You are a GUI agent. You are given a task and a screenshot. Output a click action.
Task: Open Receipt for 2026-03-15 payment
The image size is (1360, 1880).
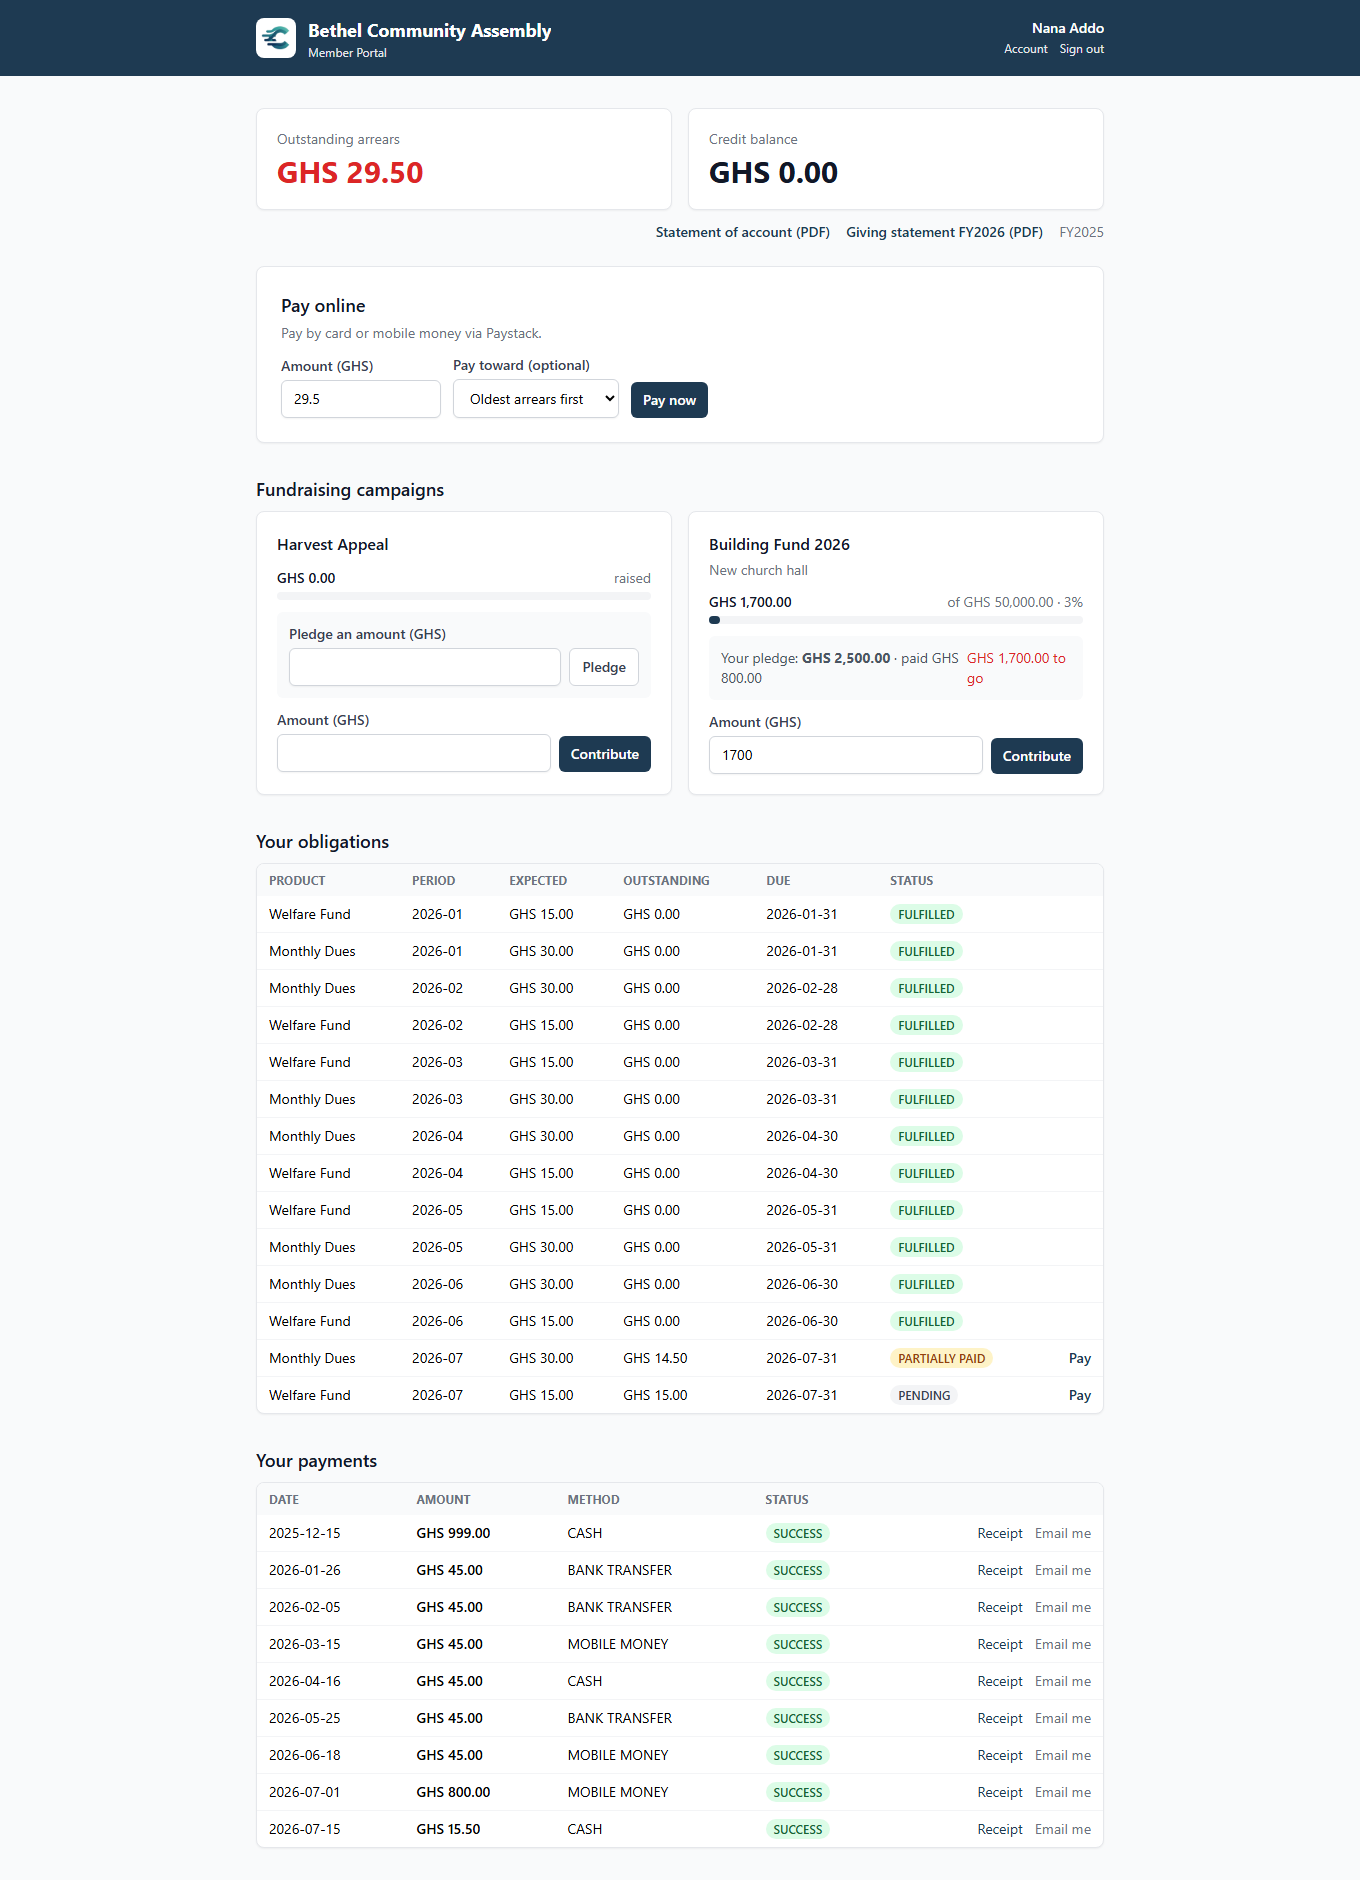[x=1000, y=1644]
